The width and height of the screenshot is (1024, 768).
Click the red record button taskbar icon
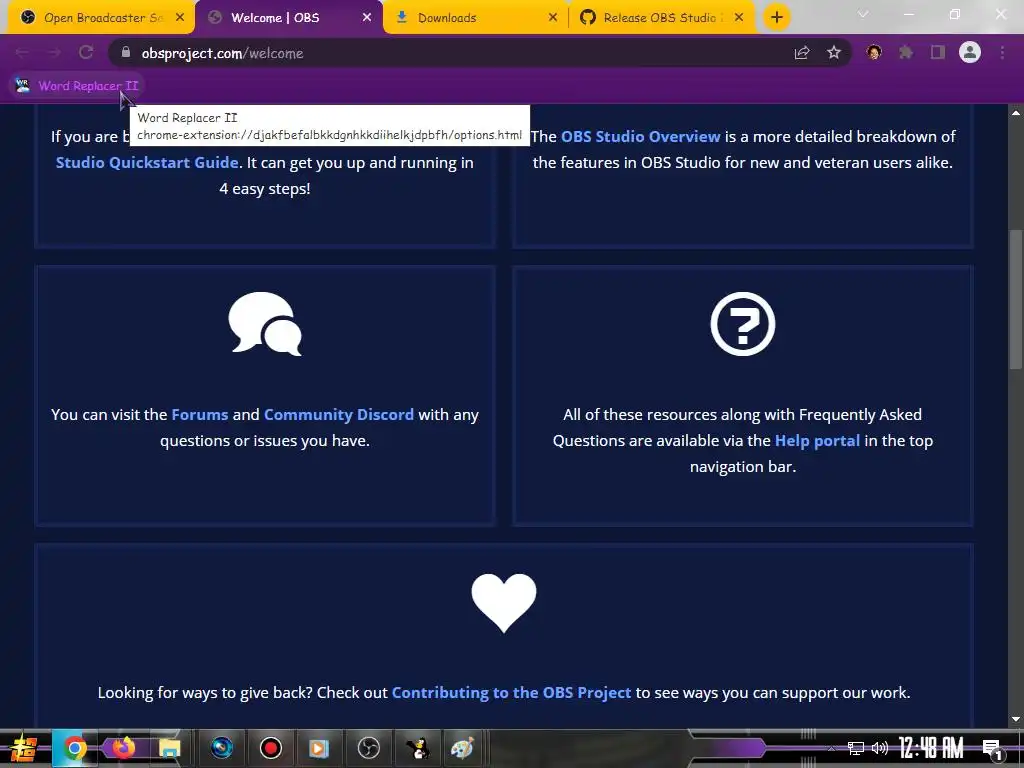(270, 748)
